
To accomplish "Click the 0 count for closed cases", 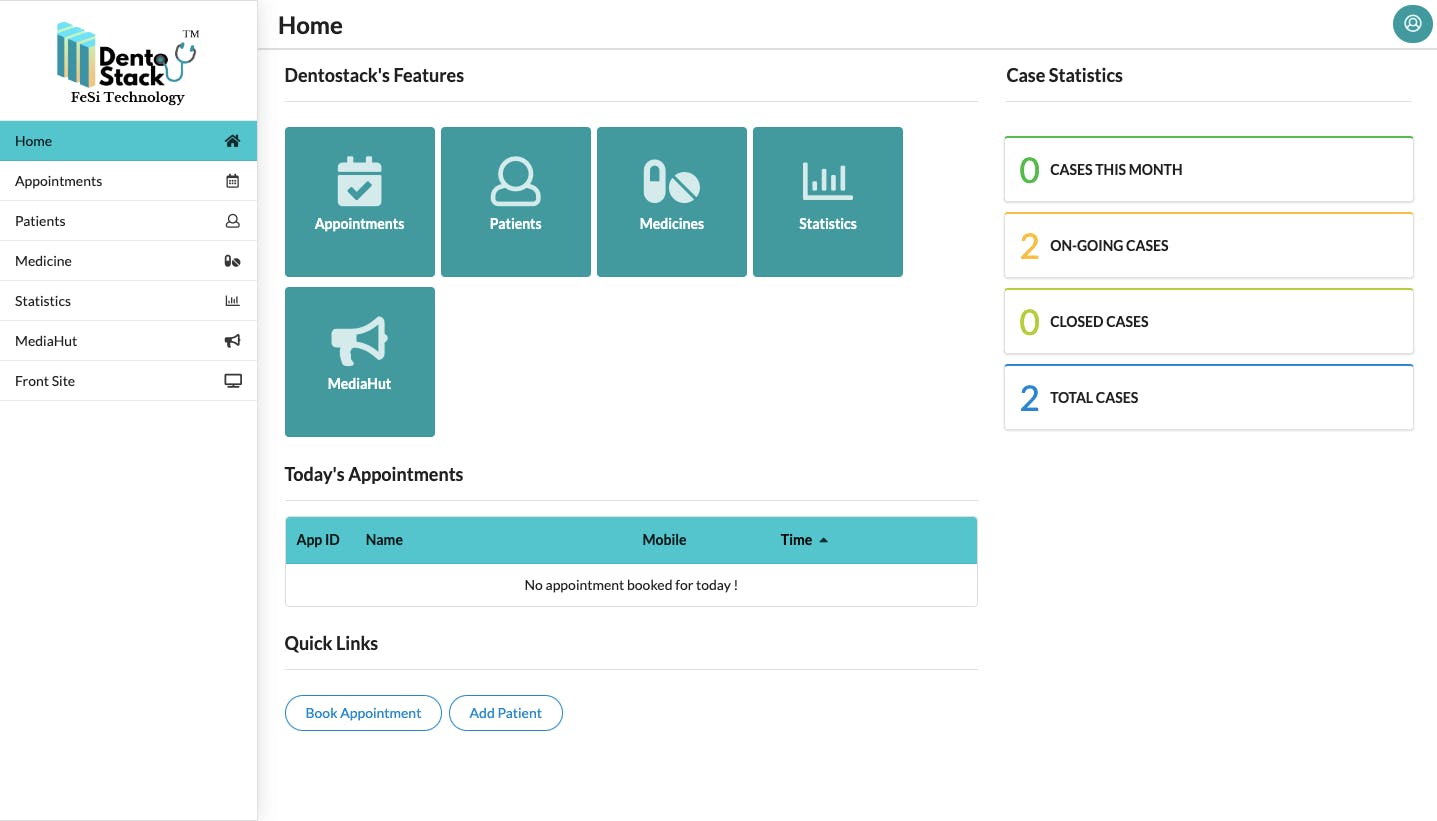I will click(x=1029, y=322).
